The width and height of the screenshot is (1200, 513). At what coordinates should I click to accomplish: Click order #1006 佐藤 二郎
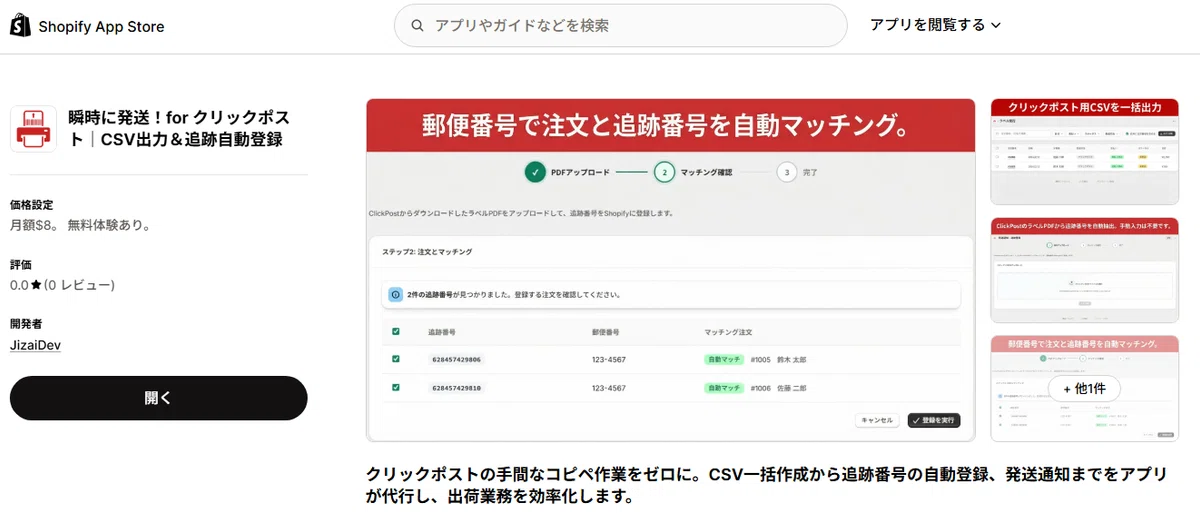778,387
